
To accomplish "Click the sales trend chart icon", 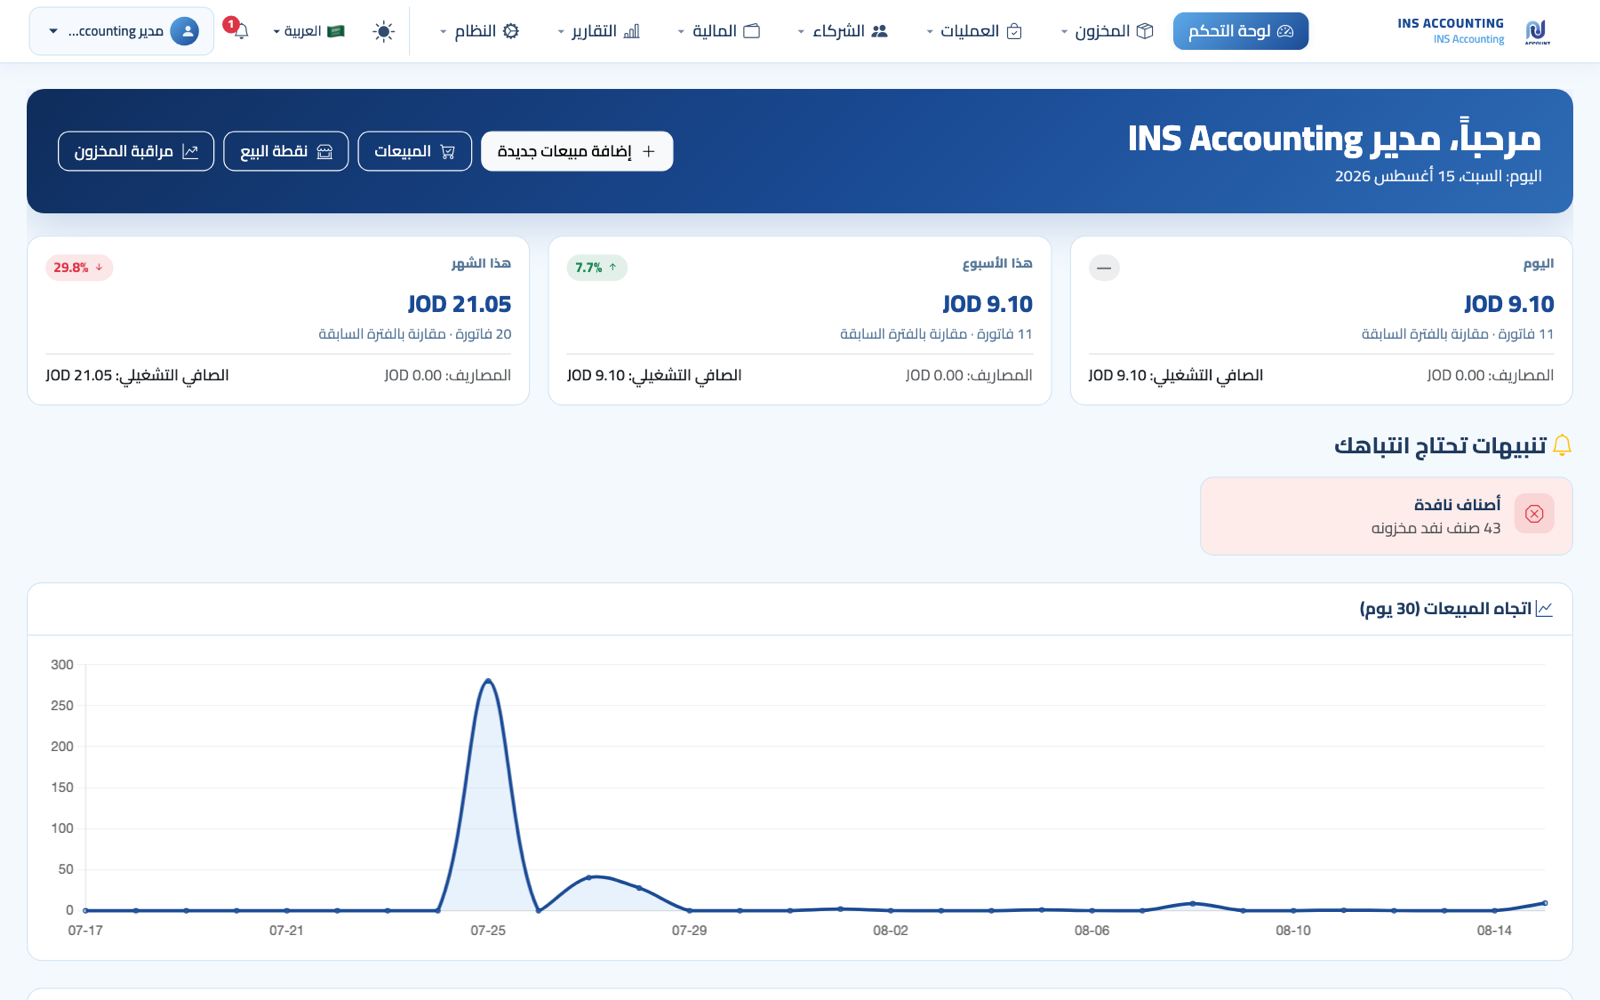I will click(1544, 609).
